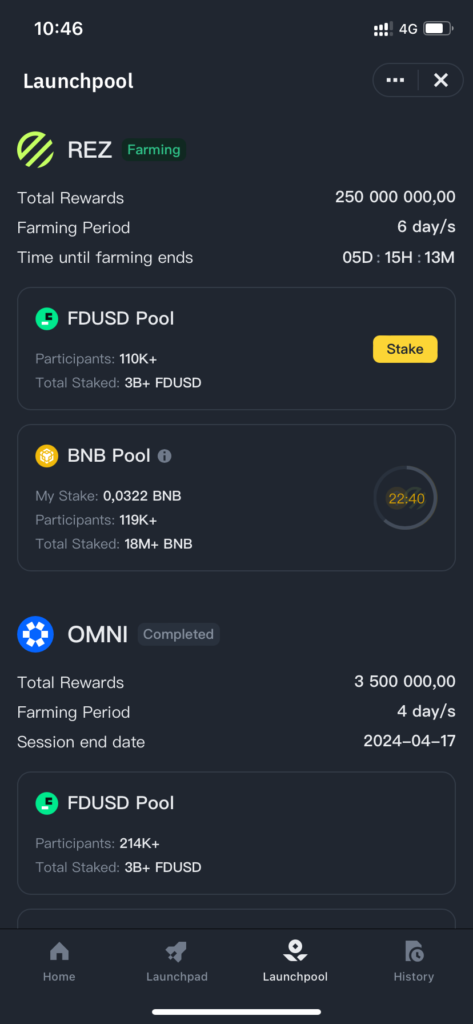
Task: Go to the Home tab
Action: 59,963
